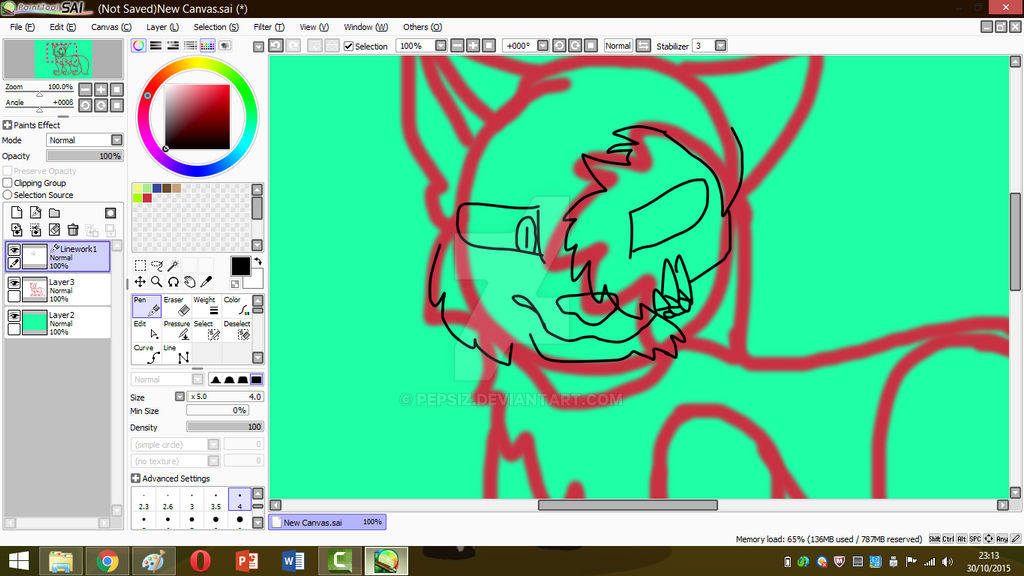Expand the Advanced Settings section

pyautogui.click(x=138, y=478)
